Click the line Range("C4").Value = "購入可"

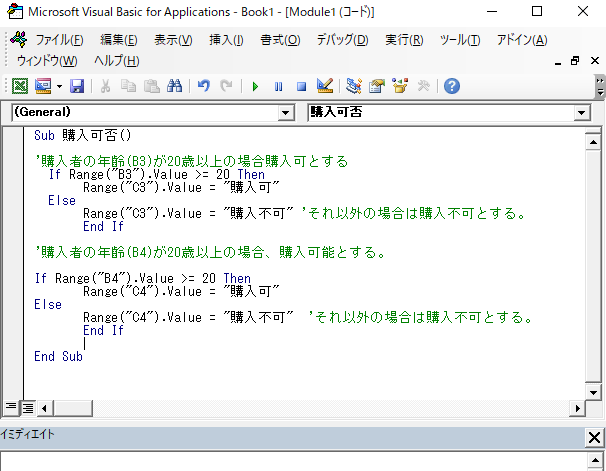point(181,291)
